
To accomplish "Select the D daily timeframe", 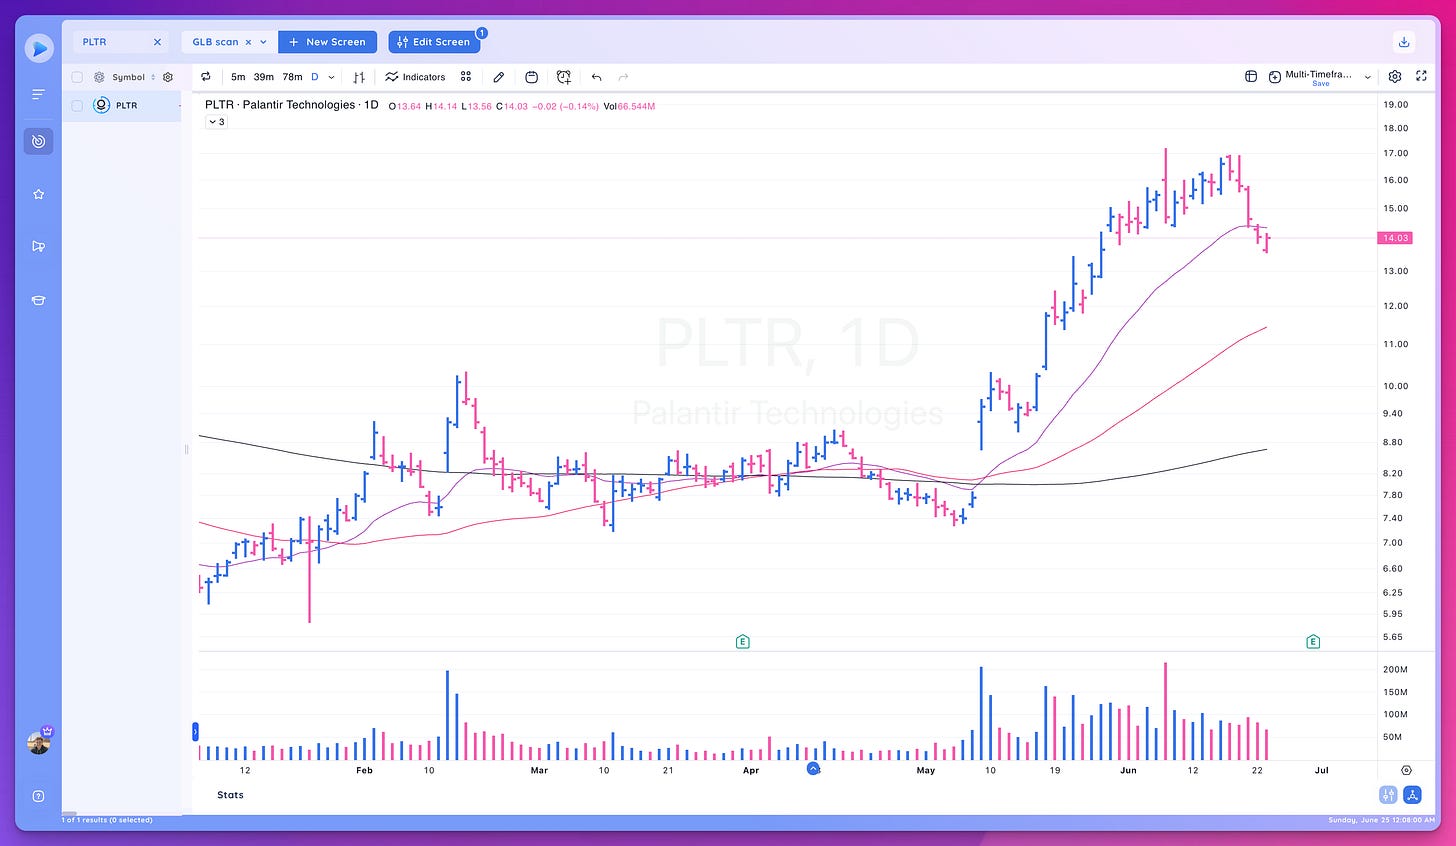I will (x=315, y=77).
